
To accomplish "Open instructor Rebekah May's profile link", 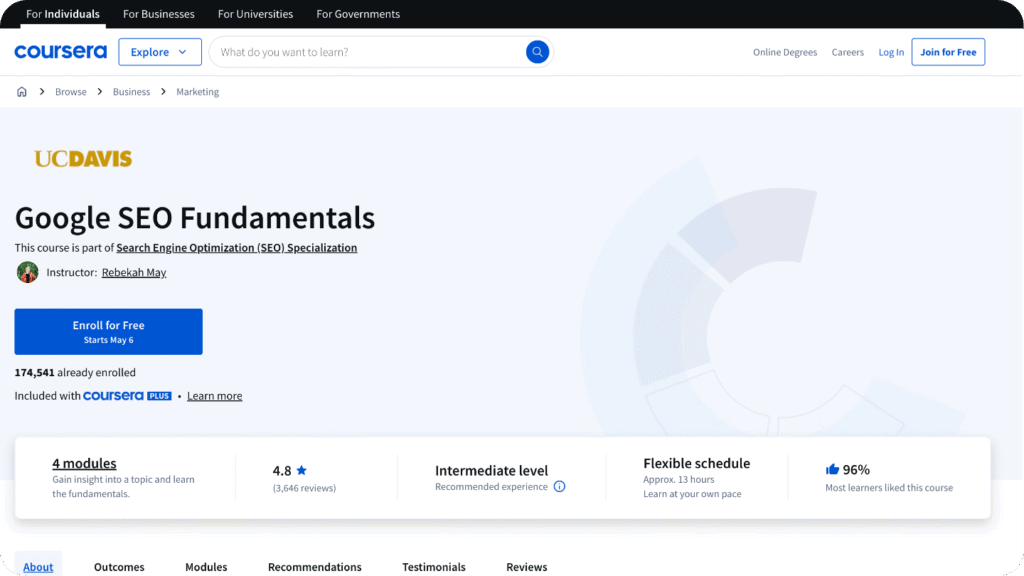I will click(134, 272).
